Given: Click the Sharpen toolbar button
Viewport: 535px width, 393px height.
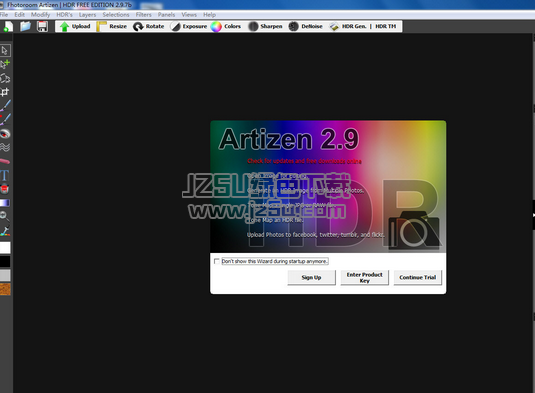Looking at the screenshot, I should tap(265, 26).
